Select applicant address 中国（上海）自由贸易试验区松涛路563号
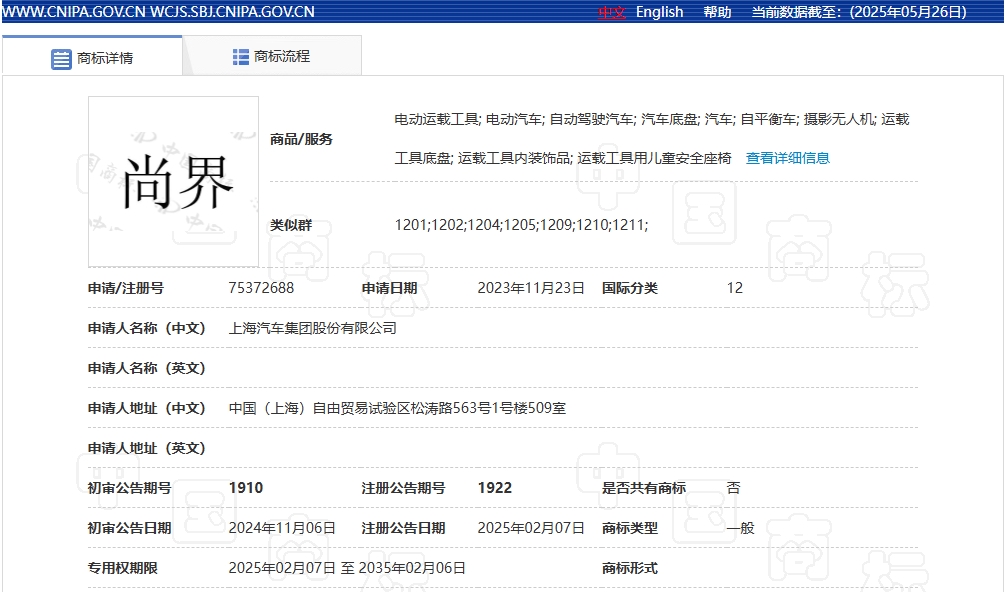 [398, 408]
